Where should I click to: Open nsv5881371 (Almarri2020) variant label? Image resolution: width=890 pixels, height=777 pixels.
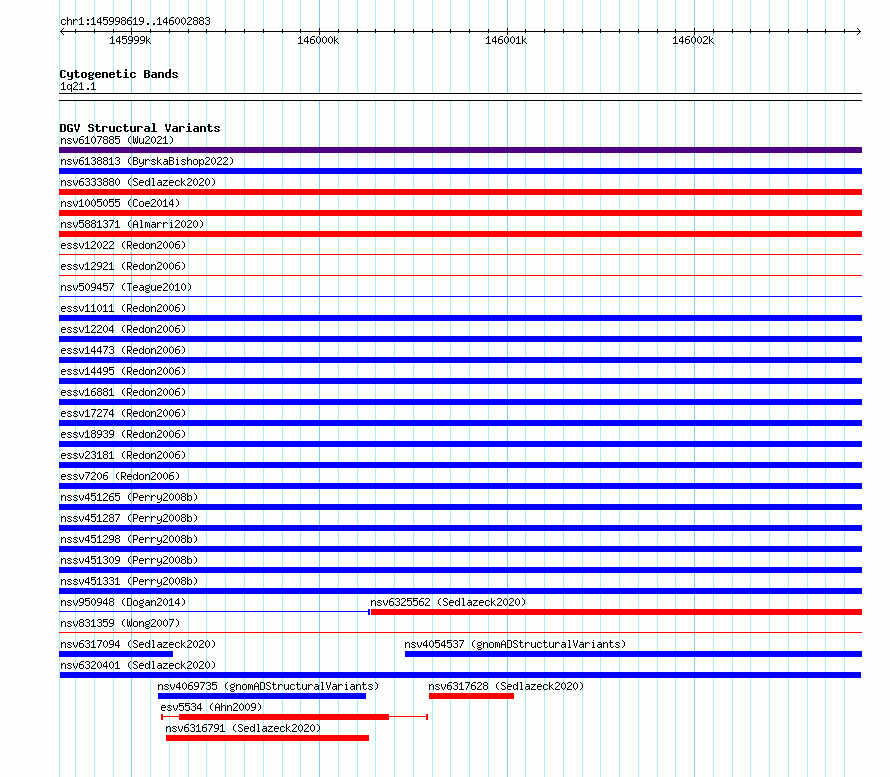132,224
